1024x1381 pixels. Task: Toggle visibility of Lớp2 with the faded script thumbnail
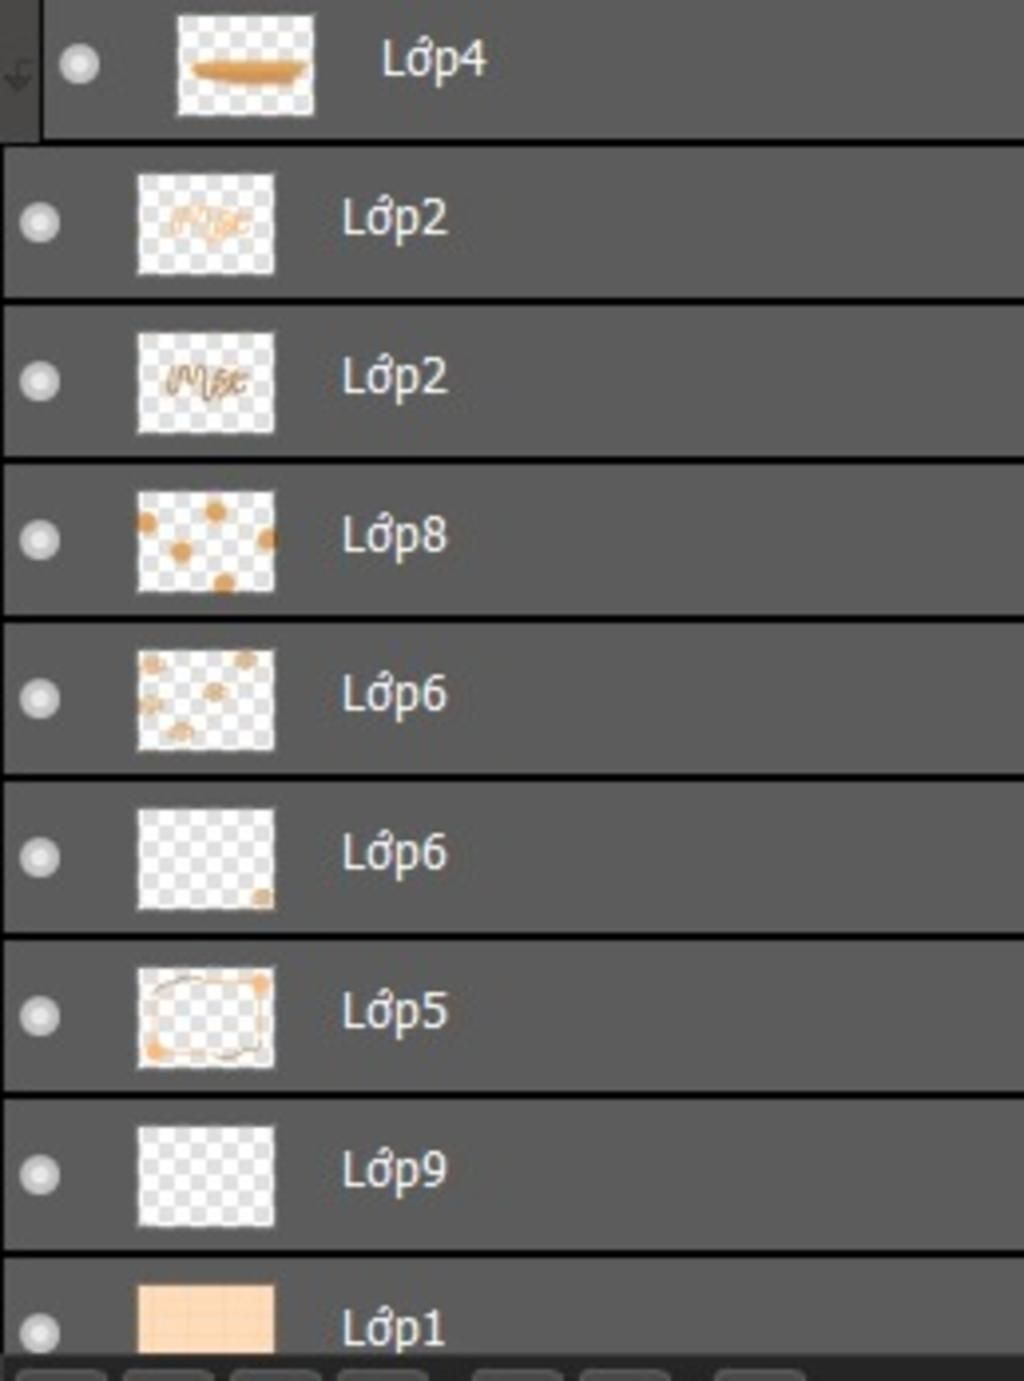[40, 222]
